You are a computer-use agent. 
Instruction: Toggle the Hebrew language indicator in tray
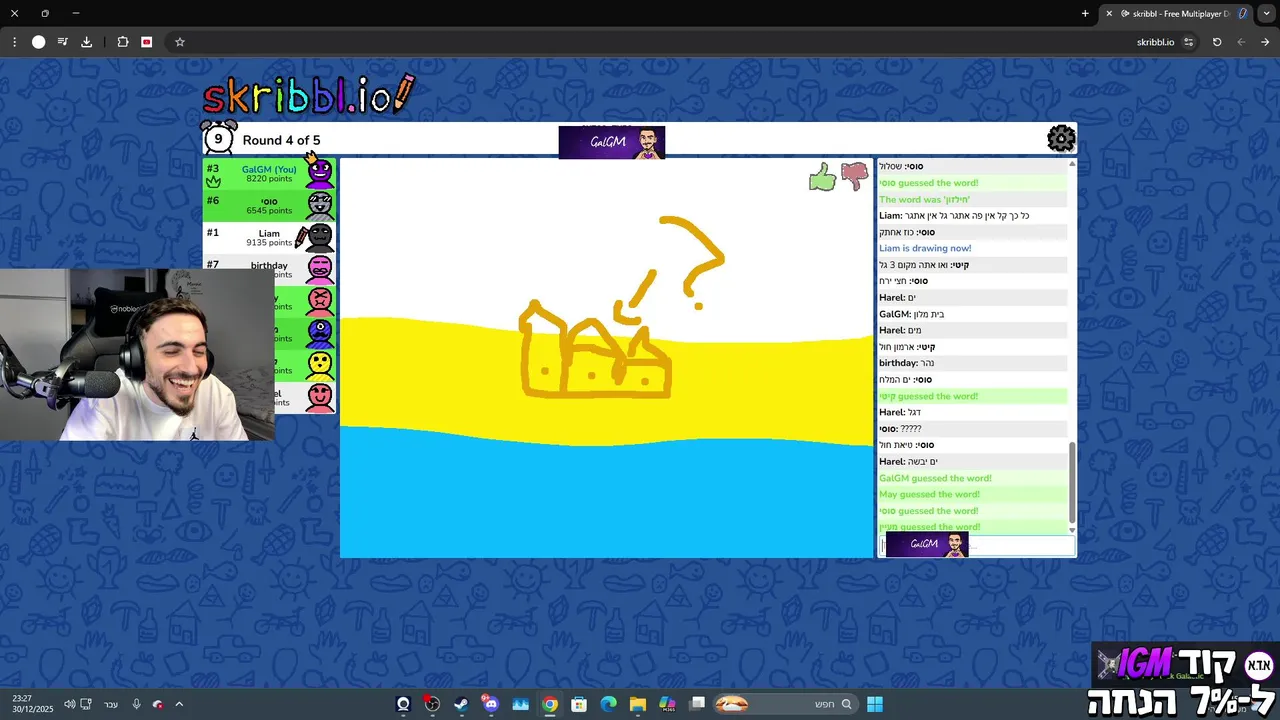111,704
